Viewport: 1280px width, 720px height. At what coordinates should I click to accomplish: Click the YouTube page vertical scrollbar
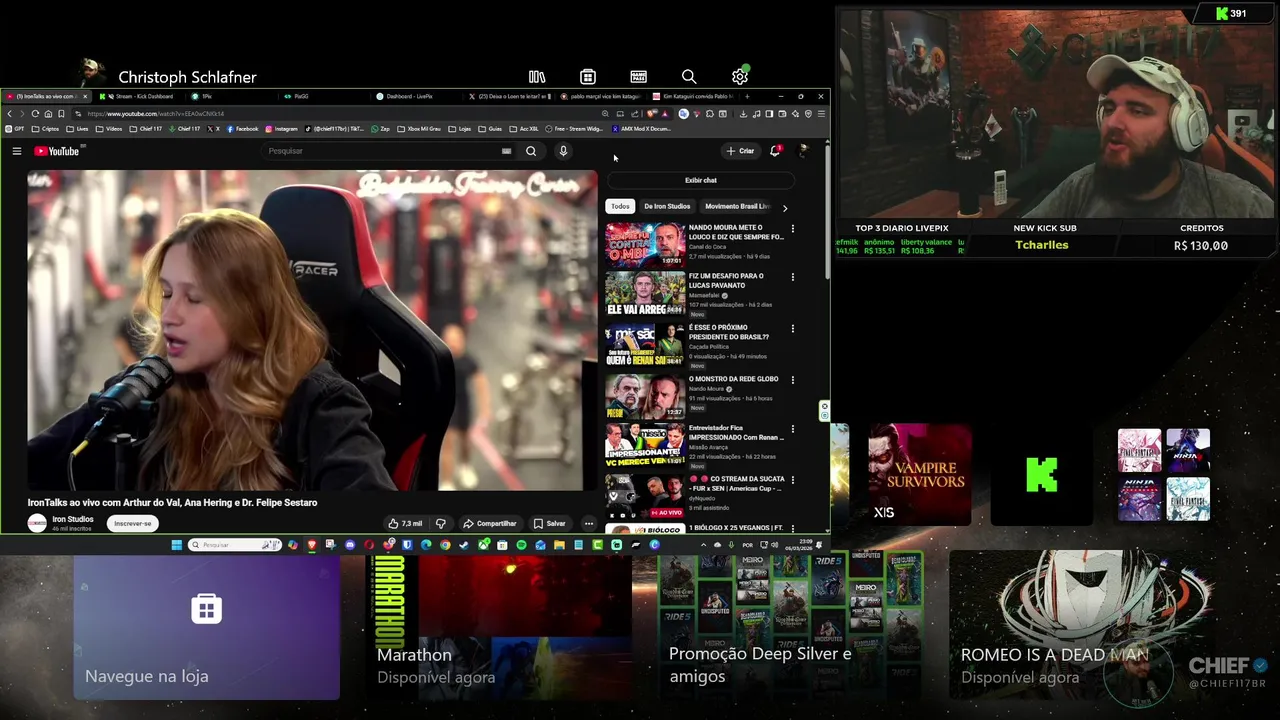[827, 210]
